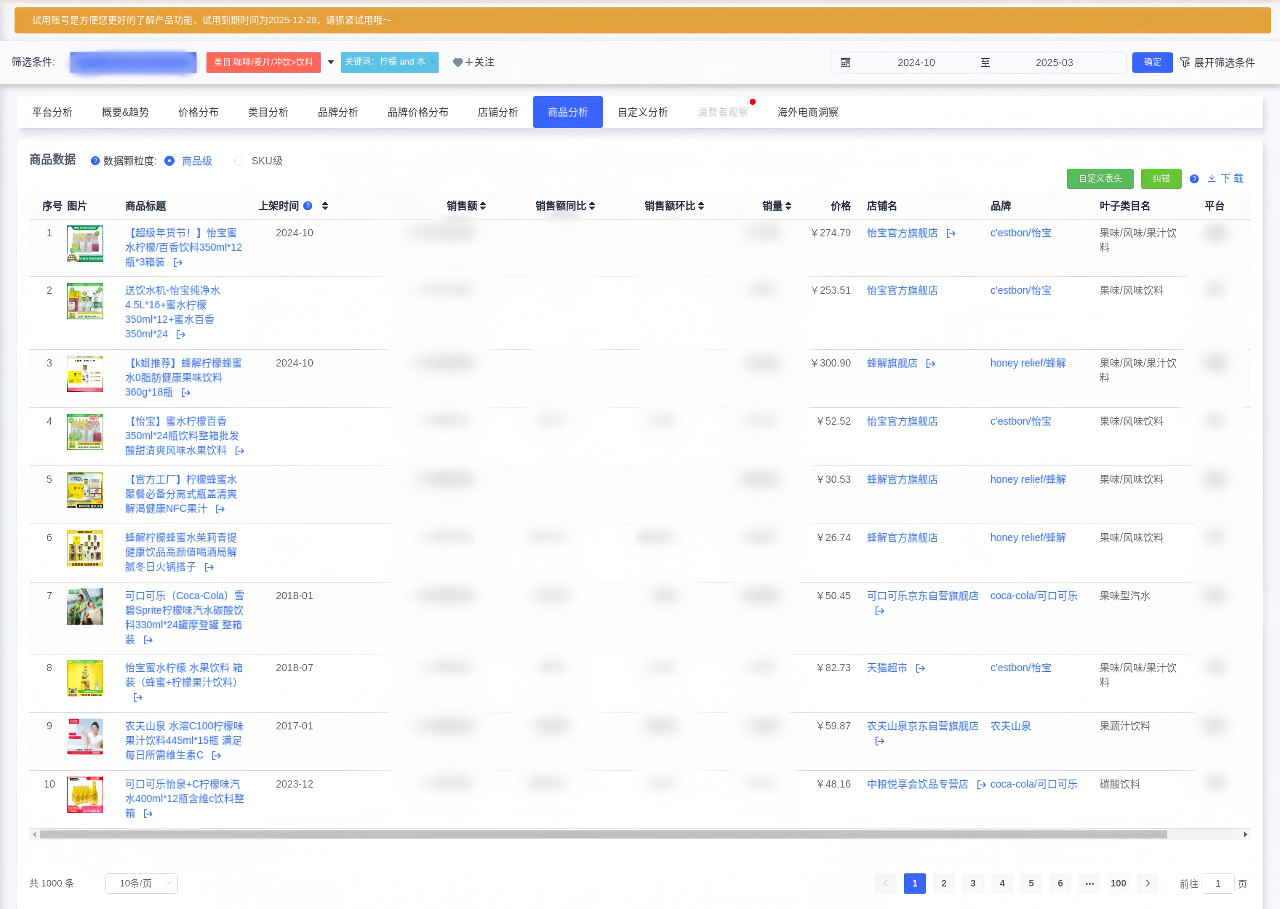The width and height of the screenshot is (1280, 909).
Task: Go to next page arrow
Action: 1148,883
